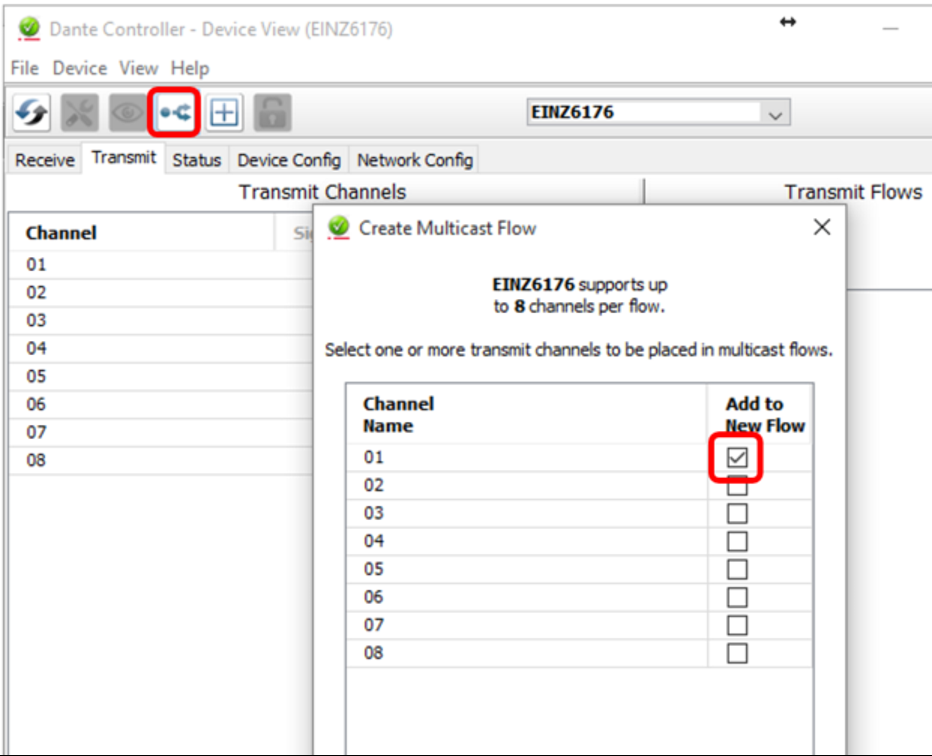Select transmit channel 06 in main list

pyautogui.click(x=160, y=404)
